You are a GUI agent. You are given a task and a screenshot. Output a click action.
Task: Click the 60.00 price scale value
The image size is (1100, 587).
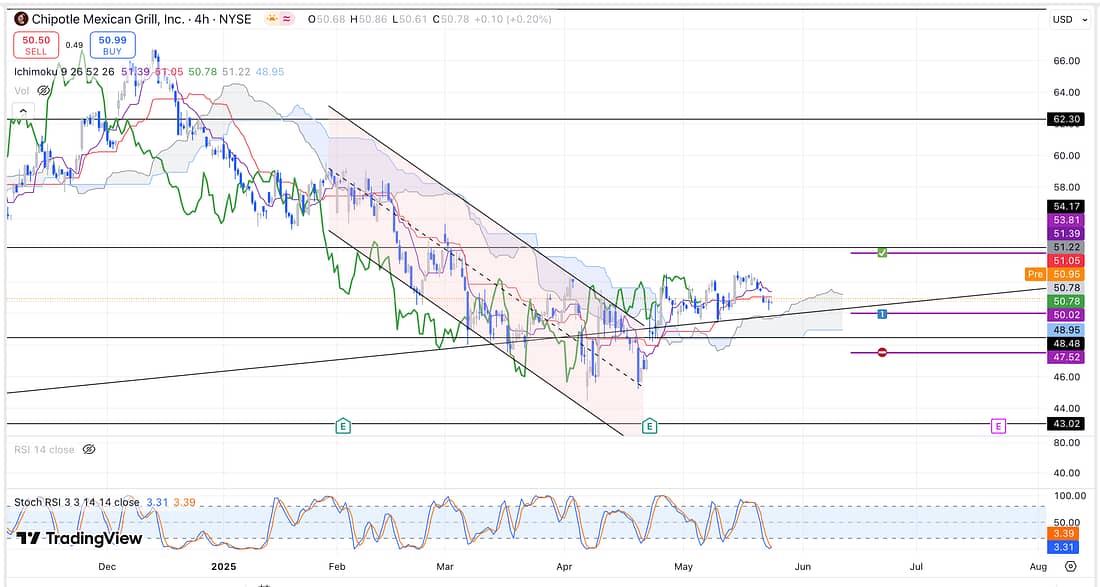[x=1066, y=156]
